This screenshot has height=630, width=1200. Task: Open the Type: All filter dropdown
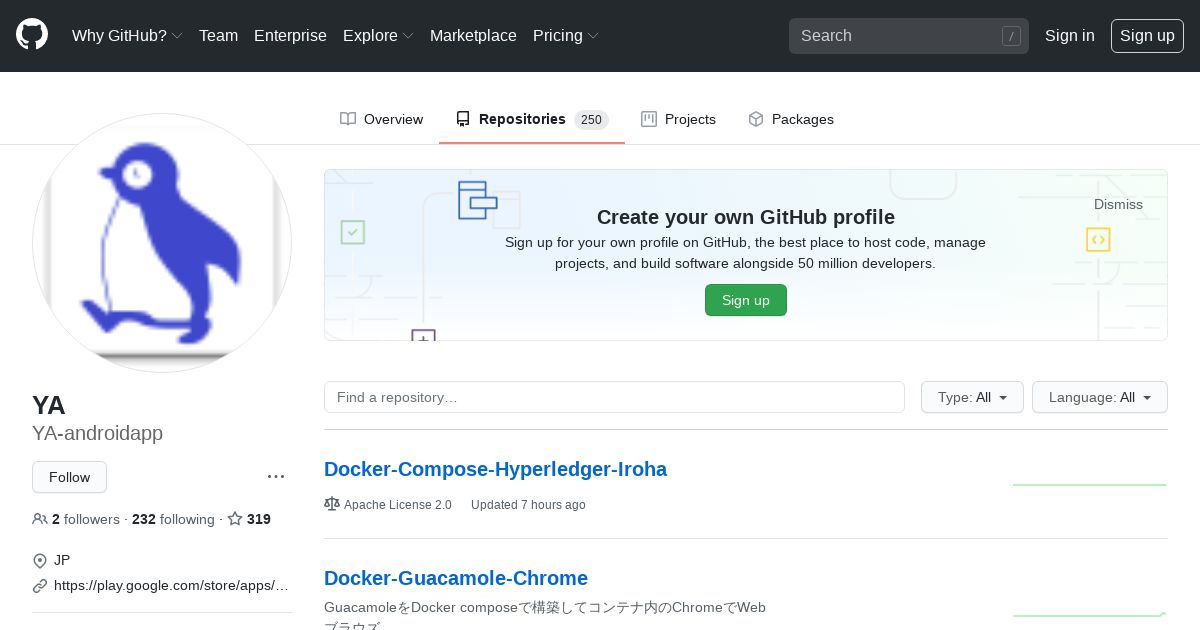[972, 397]
